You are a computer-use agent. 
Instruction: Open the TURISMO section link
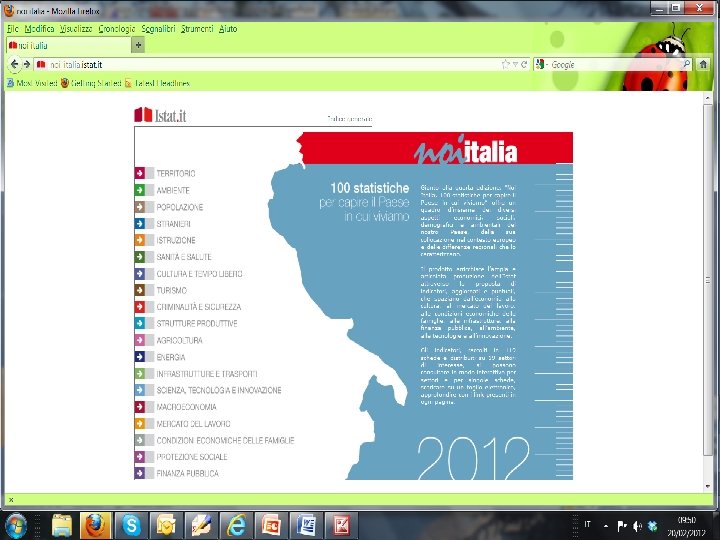click(171, 290)
